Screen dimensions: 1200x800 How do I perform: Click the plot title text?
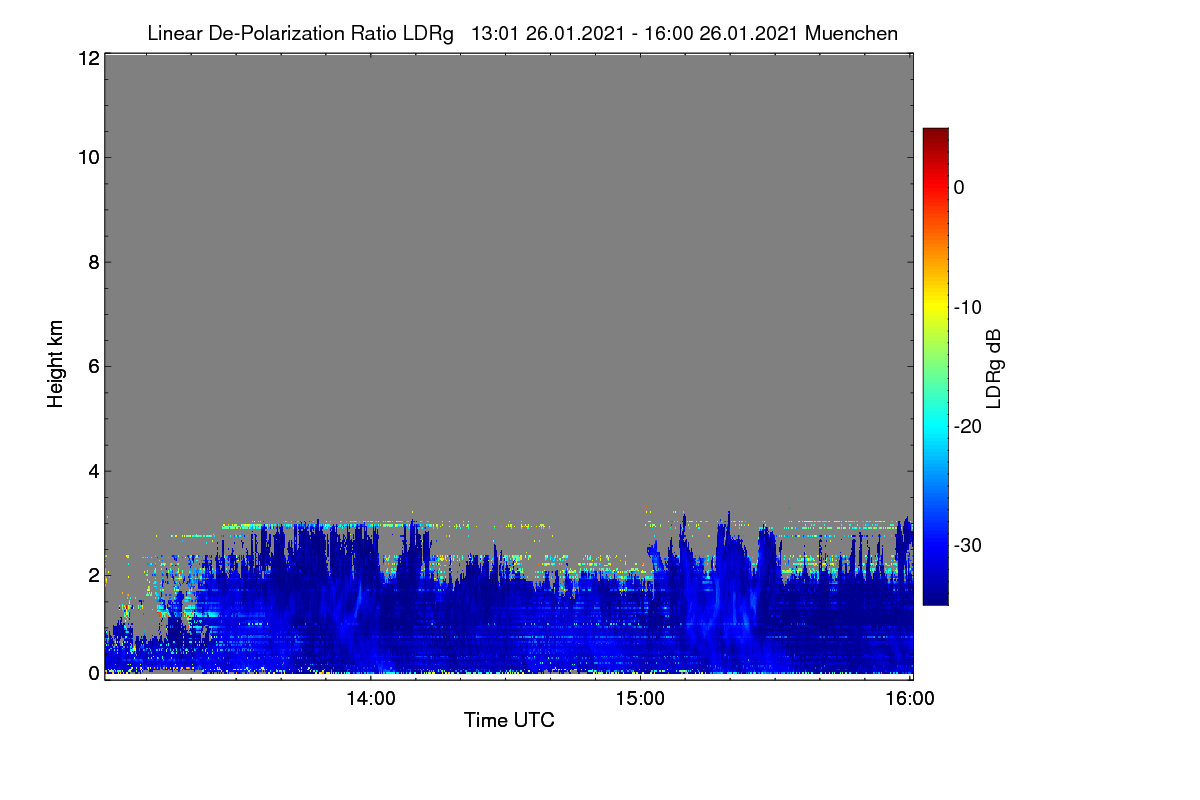522,33
